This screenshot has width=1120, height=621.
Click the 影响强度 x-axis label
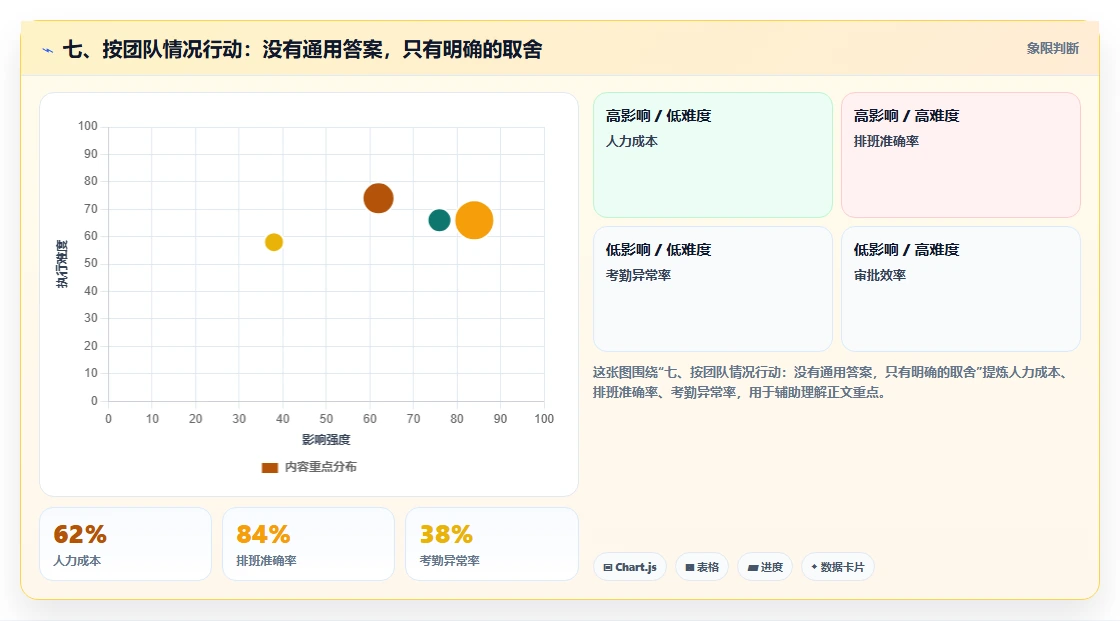[326, 439]
